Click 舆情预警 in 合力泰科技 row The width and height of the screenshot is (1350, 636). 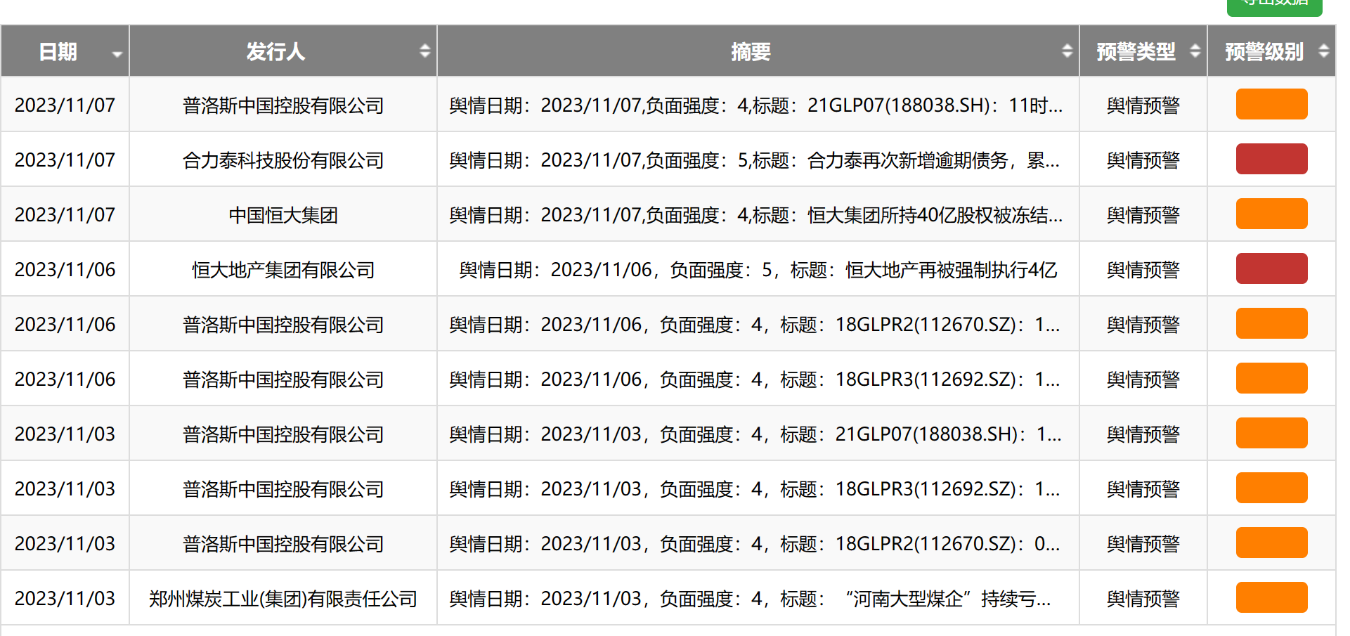coord(1143,160)
